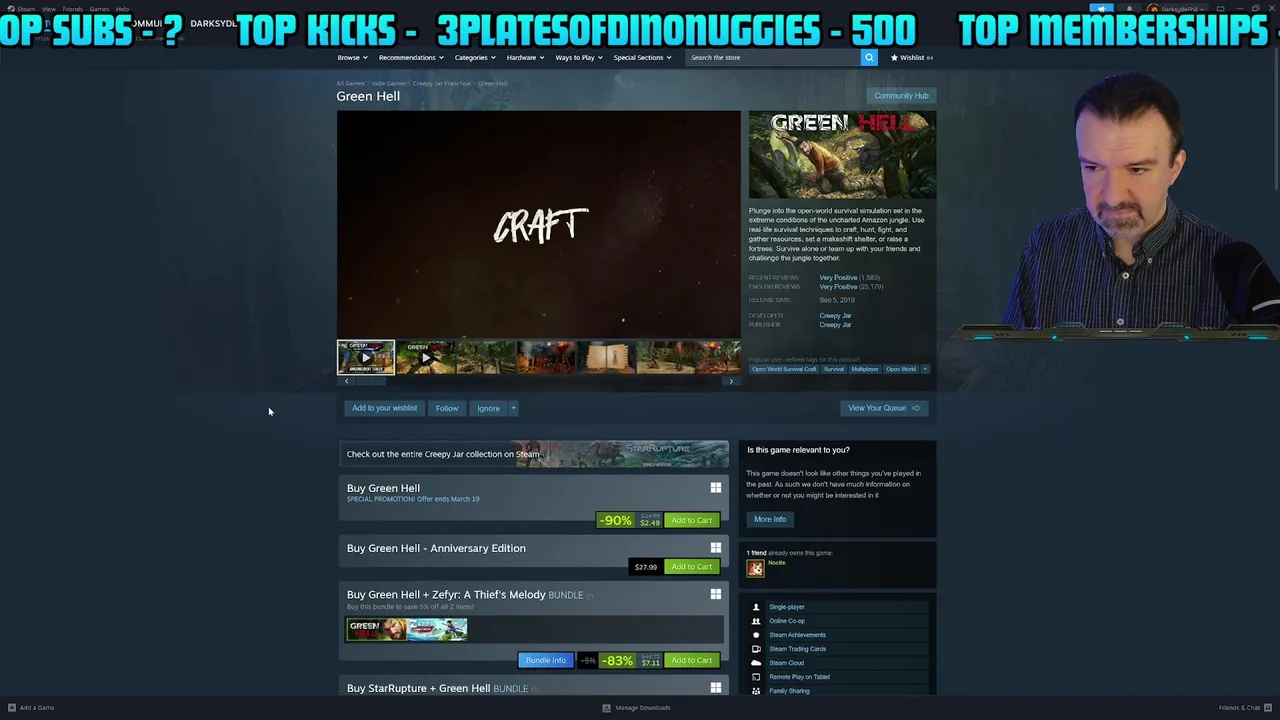Add Green Hell at $2.49 to cart
This screenshot has width=1280, height=720.
(692, 520)
